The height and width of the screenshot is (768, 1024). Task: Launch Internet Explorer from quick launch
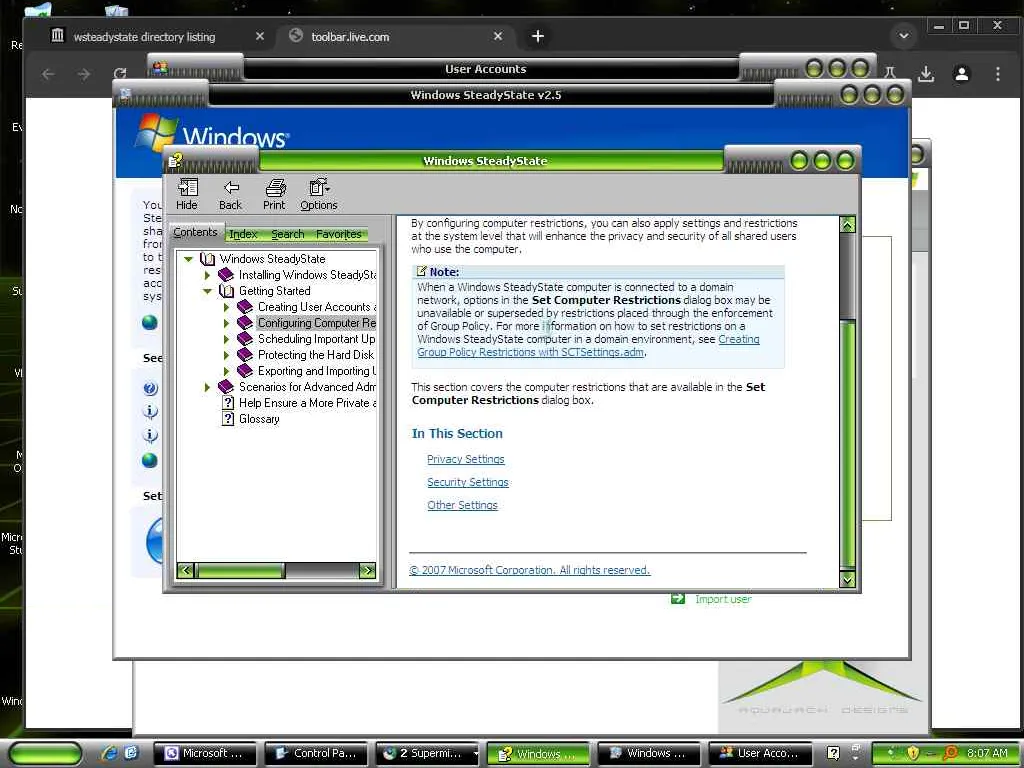coord(108,753)
